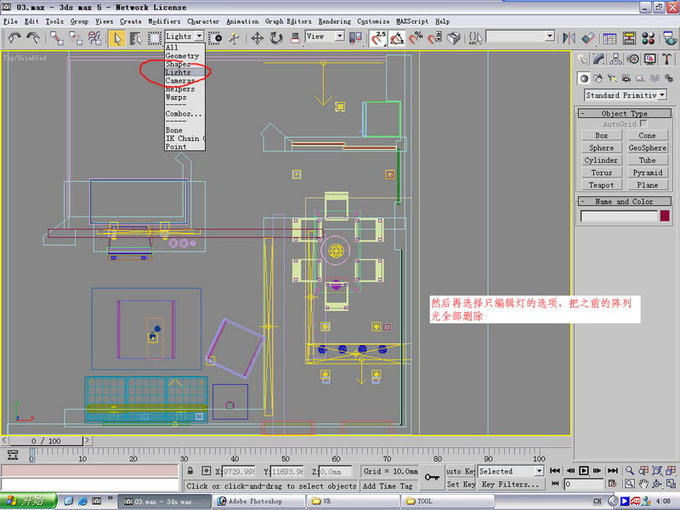
Task: Open the Selected key filter dropdown
Action: 510,470
